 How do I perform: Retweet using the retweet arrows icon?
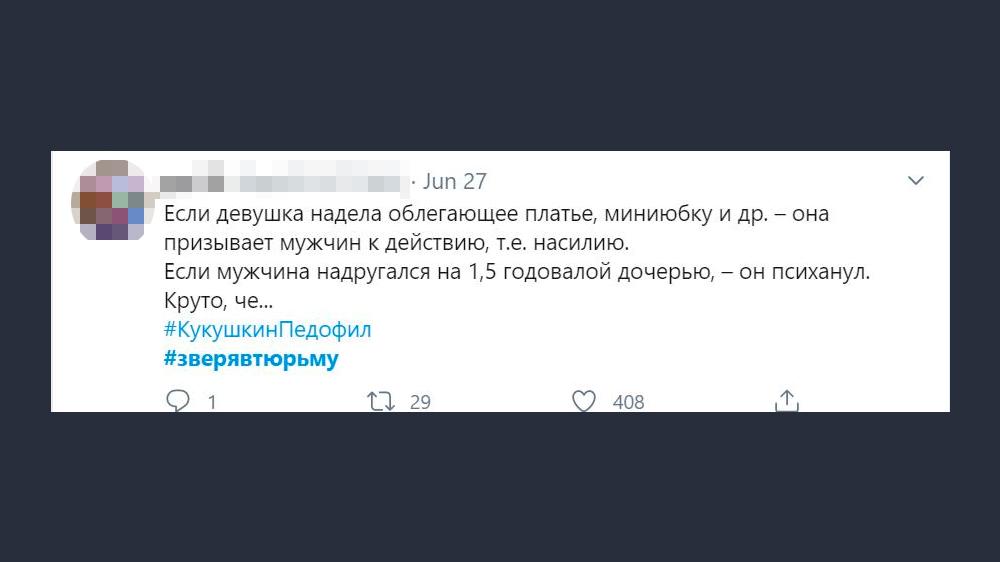(380, 401)
